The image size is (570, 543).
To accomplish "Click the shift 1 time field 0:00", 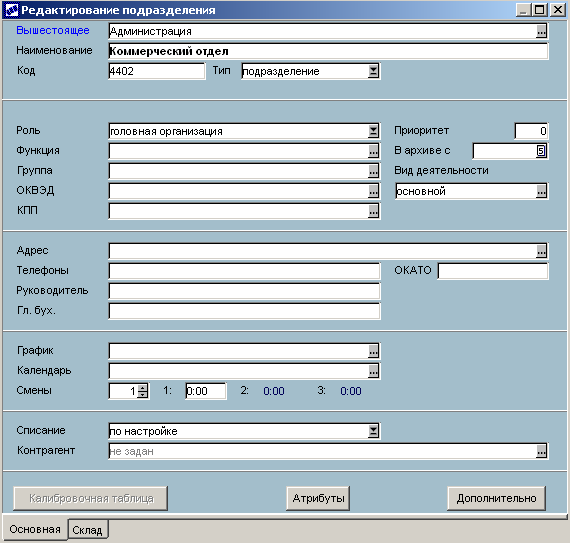I will point(206,391).
